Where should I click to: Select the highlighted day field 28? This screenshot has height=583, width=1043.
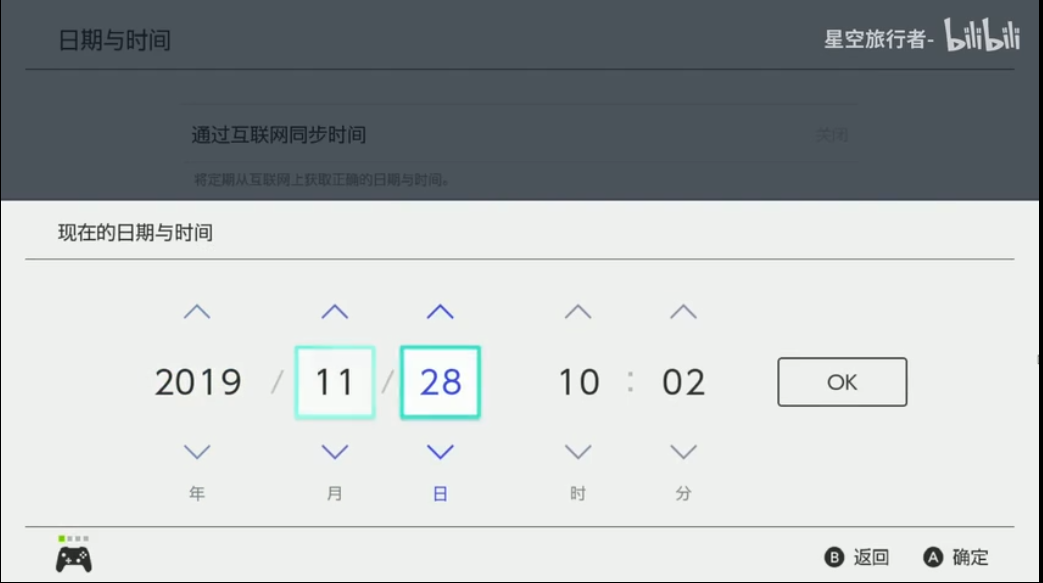pos(440,382)
